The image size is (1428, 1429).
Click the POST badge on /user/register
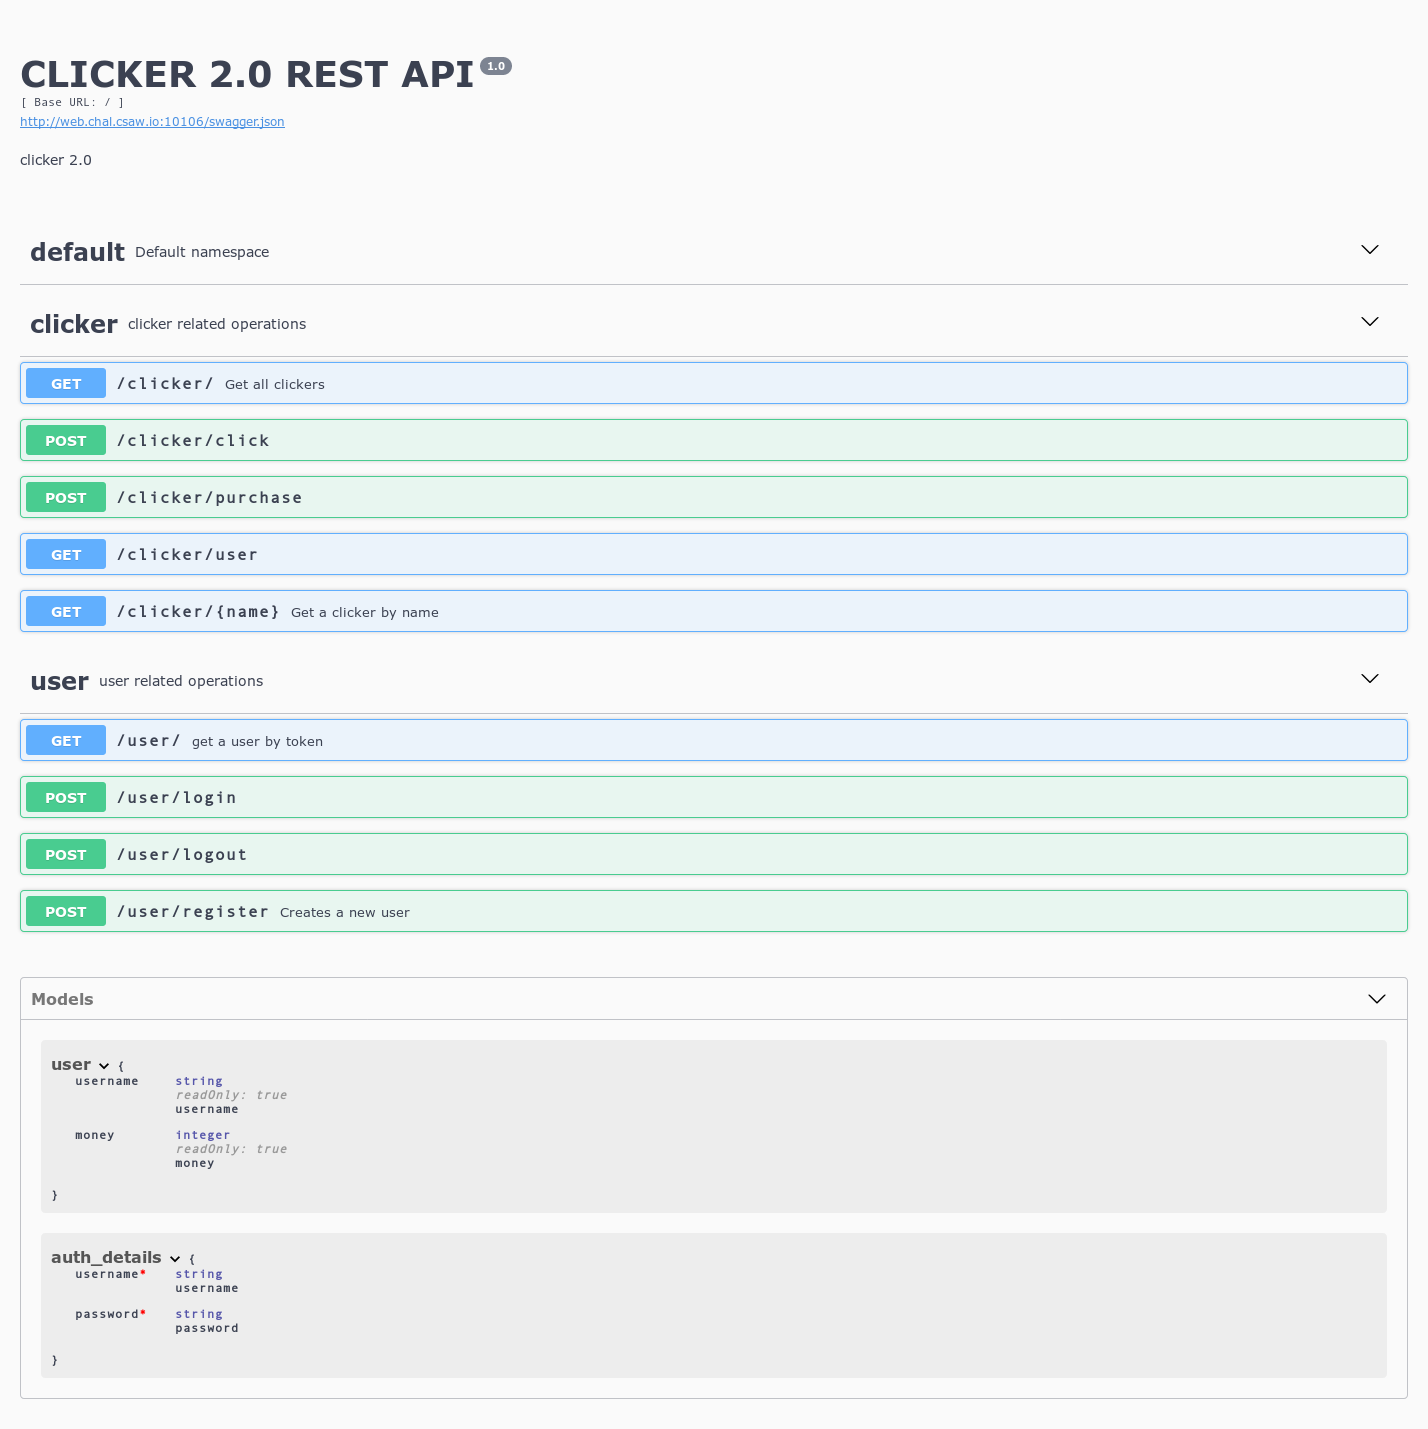pyautogui.click(x=65, y=911)
